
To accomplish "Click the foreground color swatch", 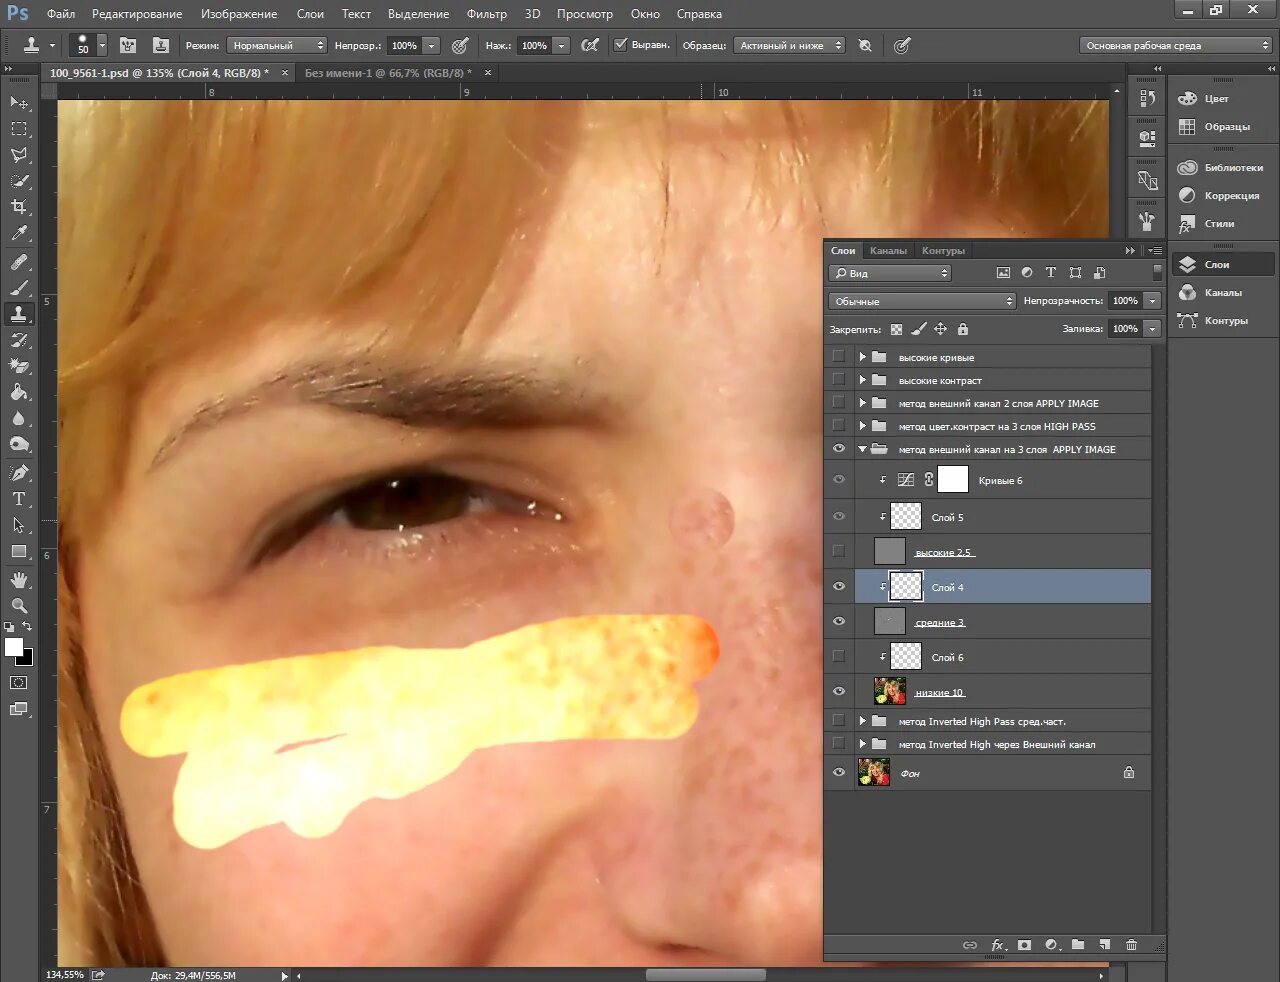I will coord(14,647).
